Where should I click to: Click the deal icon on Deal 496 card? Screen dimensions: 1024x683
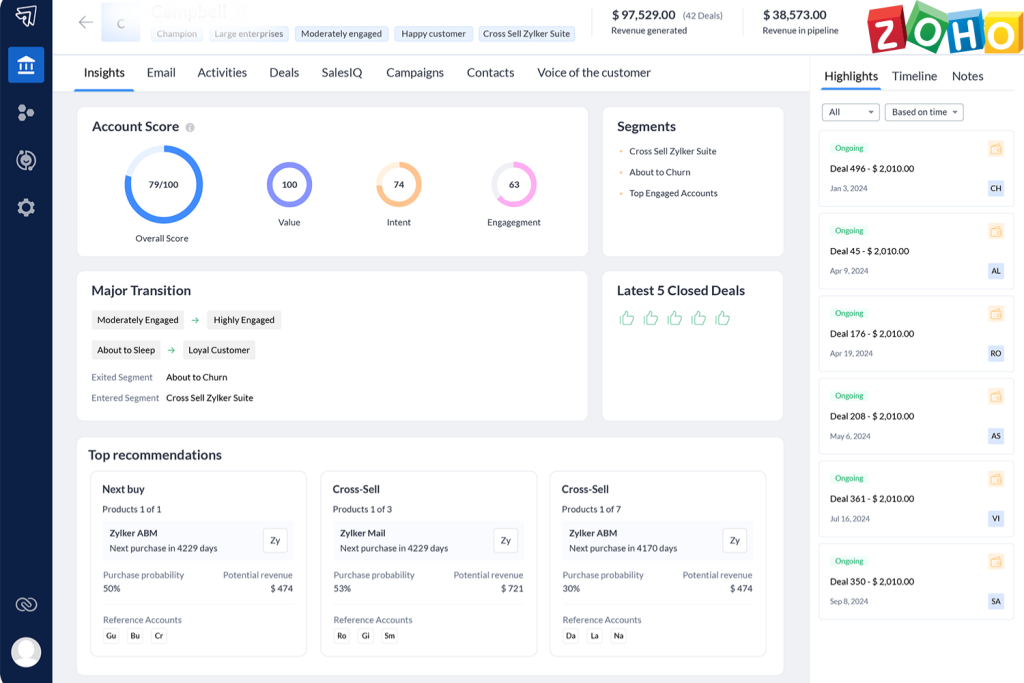pos(995,149)
